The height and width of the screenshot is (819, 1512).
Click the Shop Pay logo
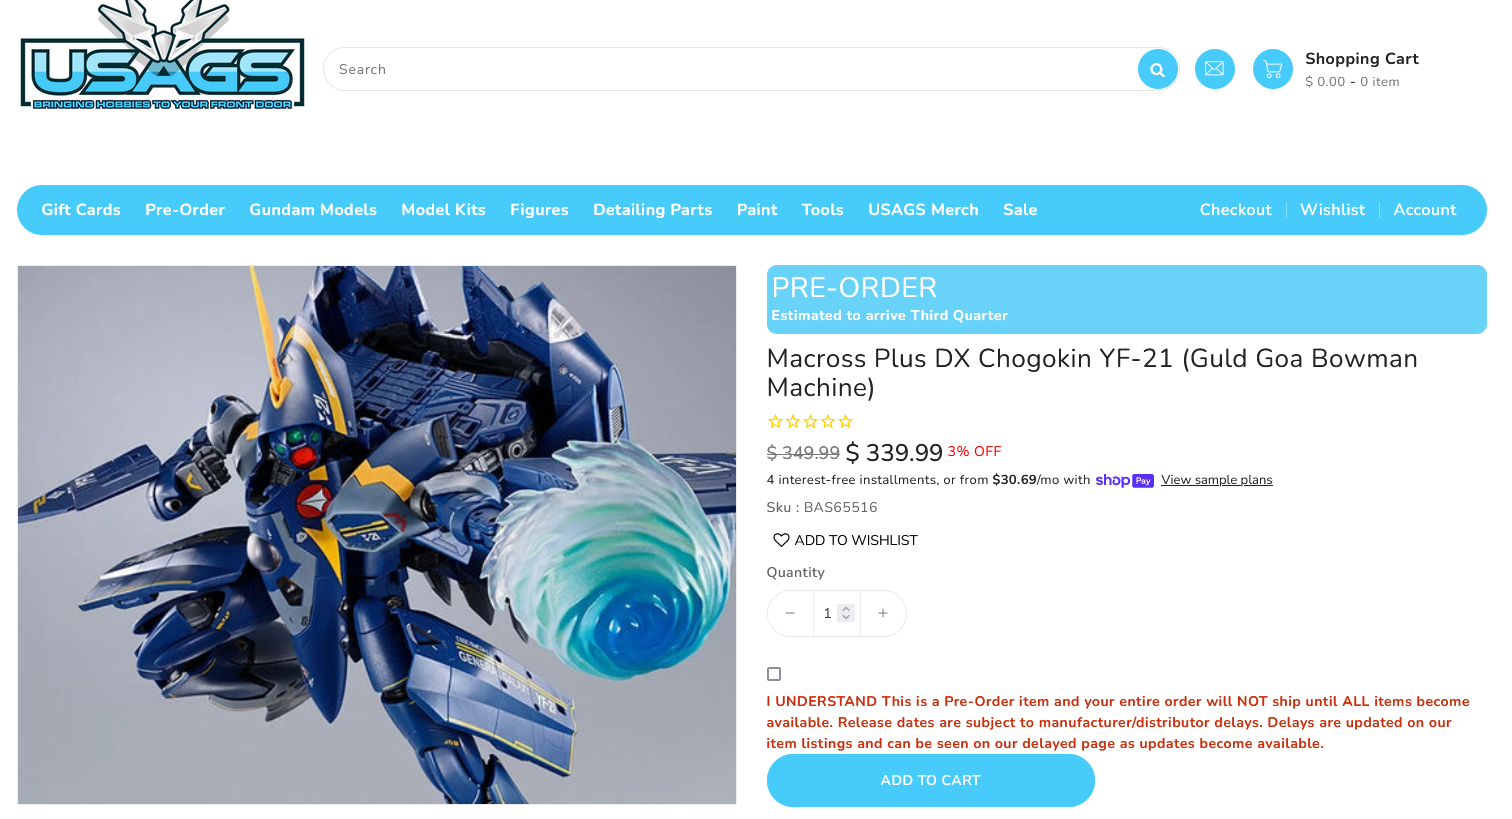[x=1124, y=481]
